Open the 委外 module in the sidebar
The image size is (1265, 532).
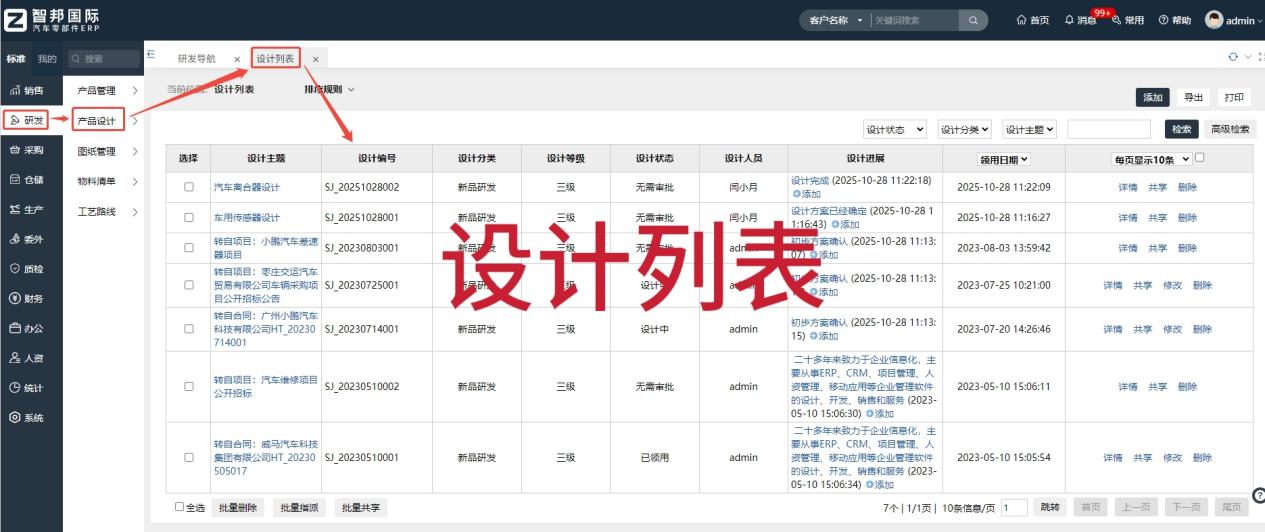coord(27,239)
